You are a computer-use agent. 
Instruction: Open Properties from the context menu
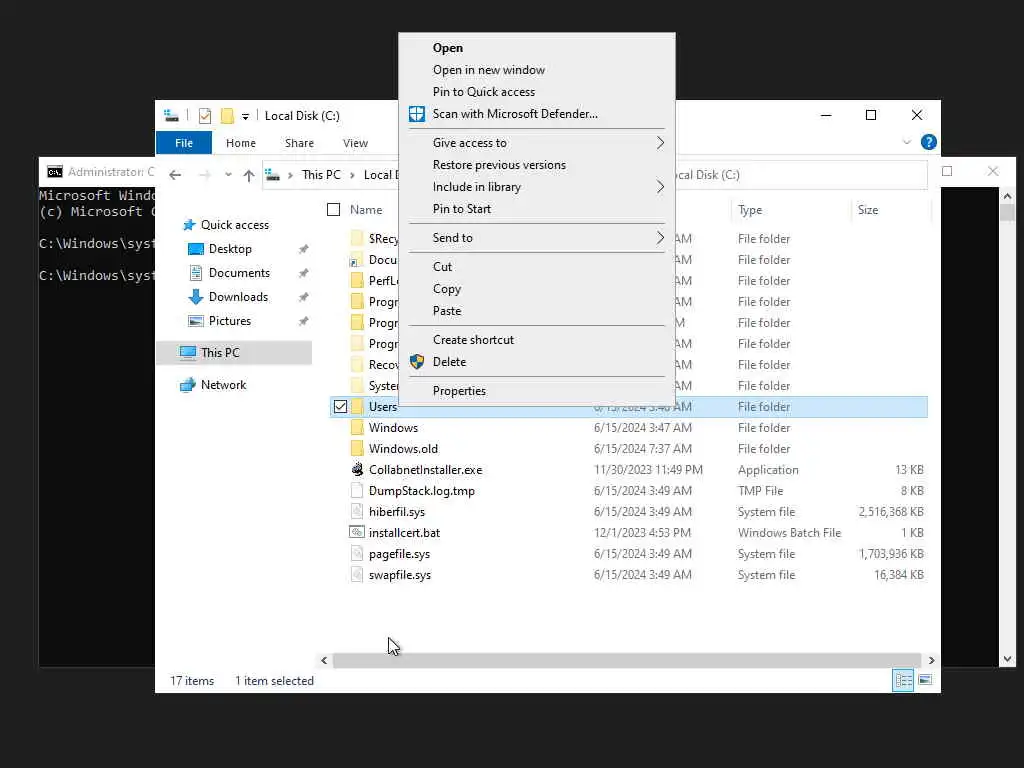pos(459,391)
